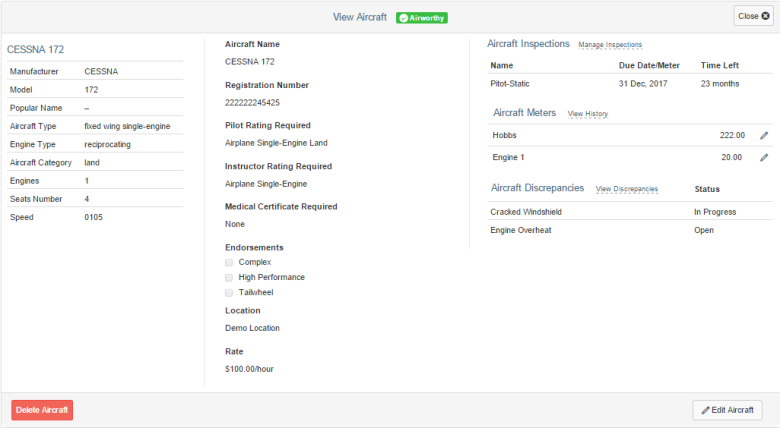Click the Aircraft Name value CESSNA 172

coord(250,62)
